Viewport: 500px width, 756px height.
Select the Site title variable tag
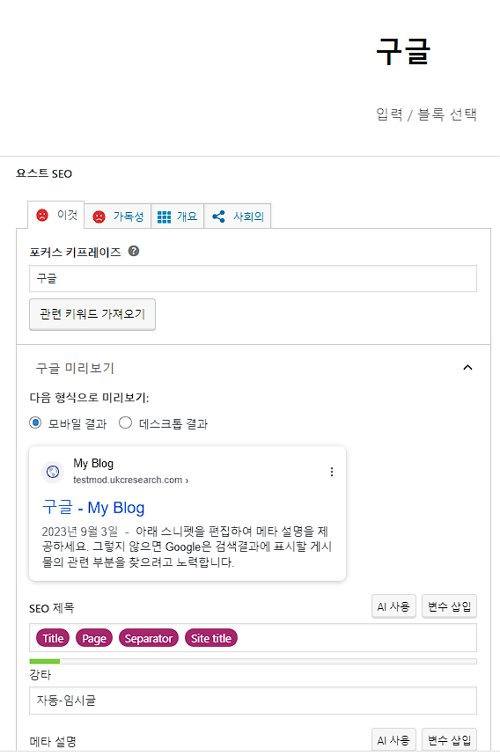pyautogui.click(x=211, y=638)
